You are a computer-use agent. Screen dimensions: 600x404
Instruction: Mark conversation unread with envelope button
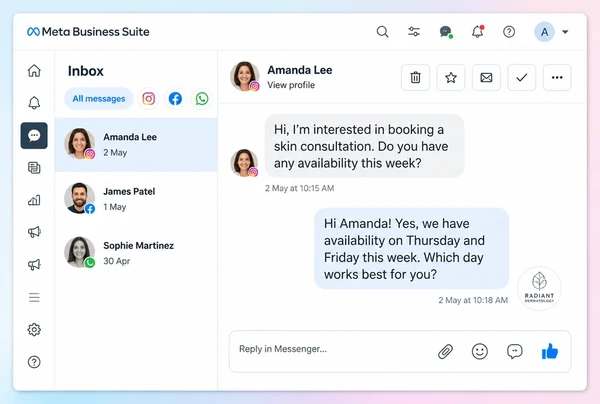coord(486,78)
